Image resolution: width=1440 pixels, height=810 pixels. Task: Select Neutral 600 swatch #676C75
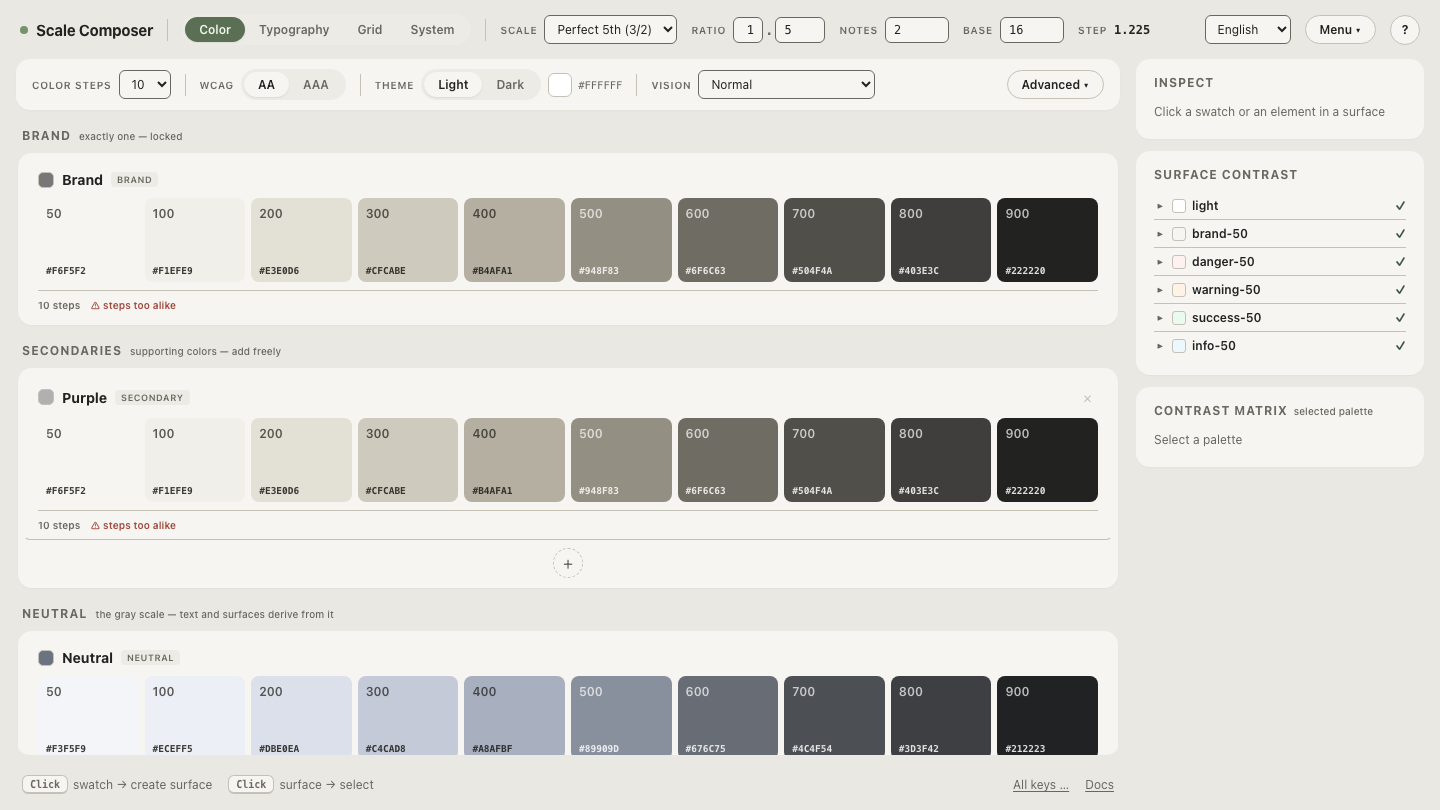[x=728, y=715]
